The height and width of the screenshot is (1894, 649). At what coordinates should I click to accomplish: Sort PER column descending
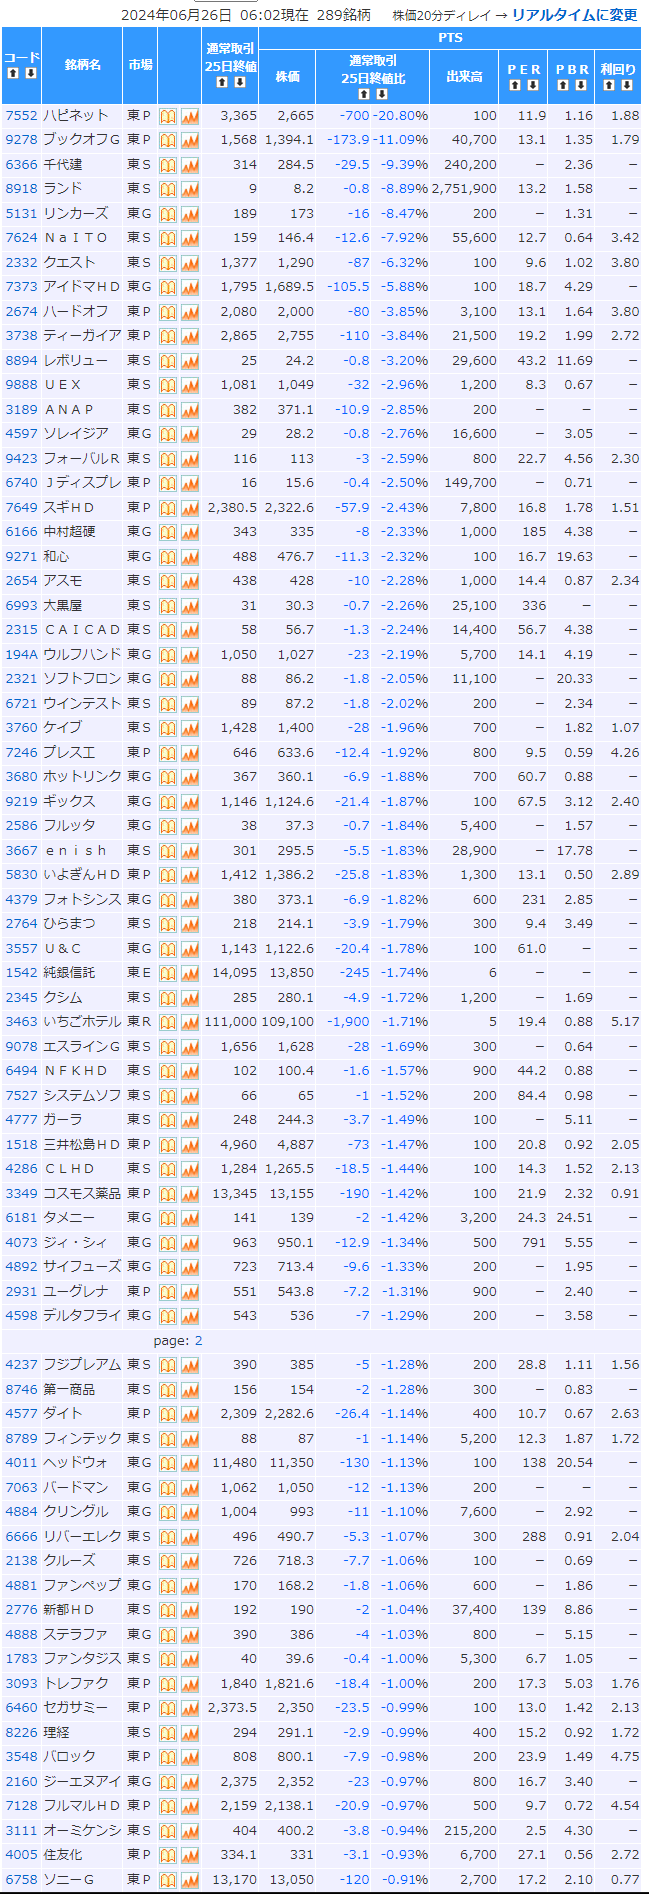[532, 85]
